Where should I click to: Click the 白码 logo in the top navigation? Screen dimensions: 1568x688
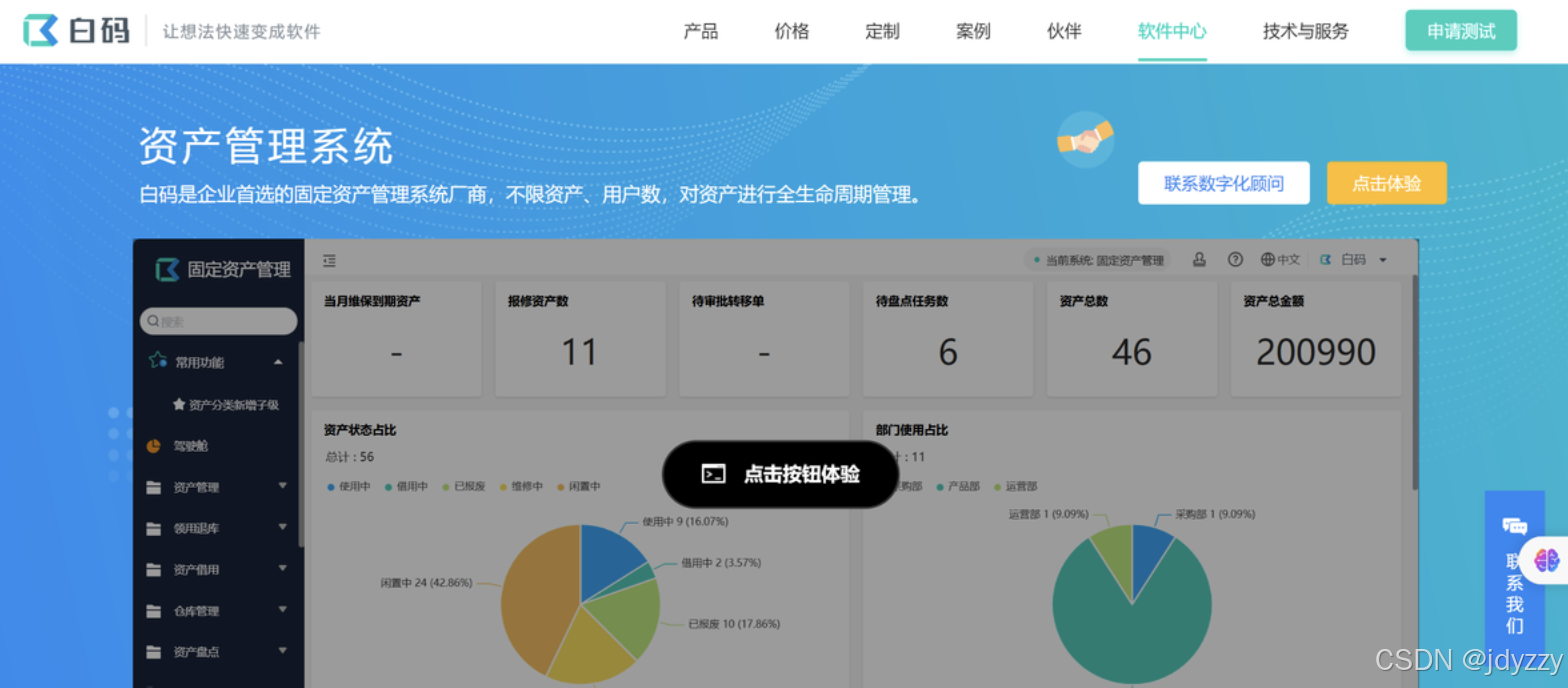76,31
